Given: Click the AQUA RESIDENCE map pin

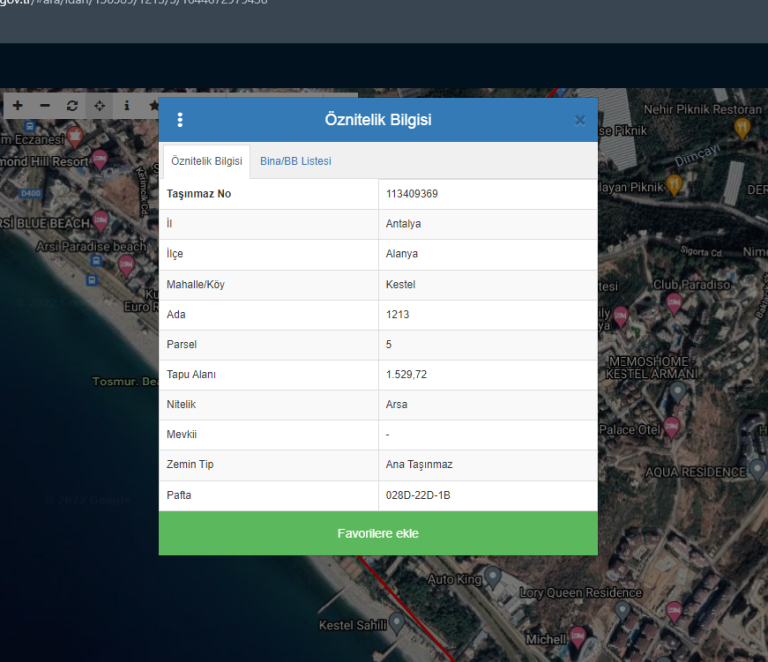Looking at the screenshot, I should (x=758, y=469).
